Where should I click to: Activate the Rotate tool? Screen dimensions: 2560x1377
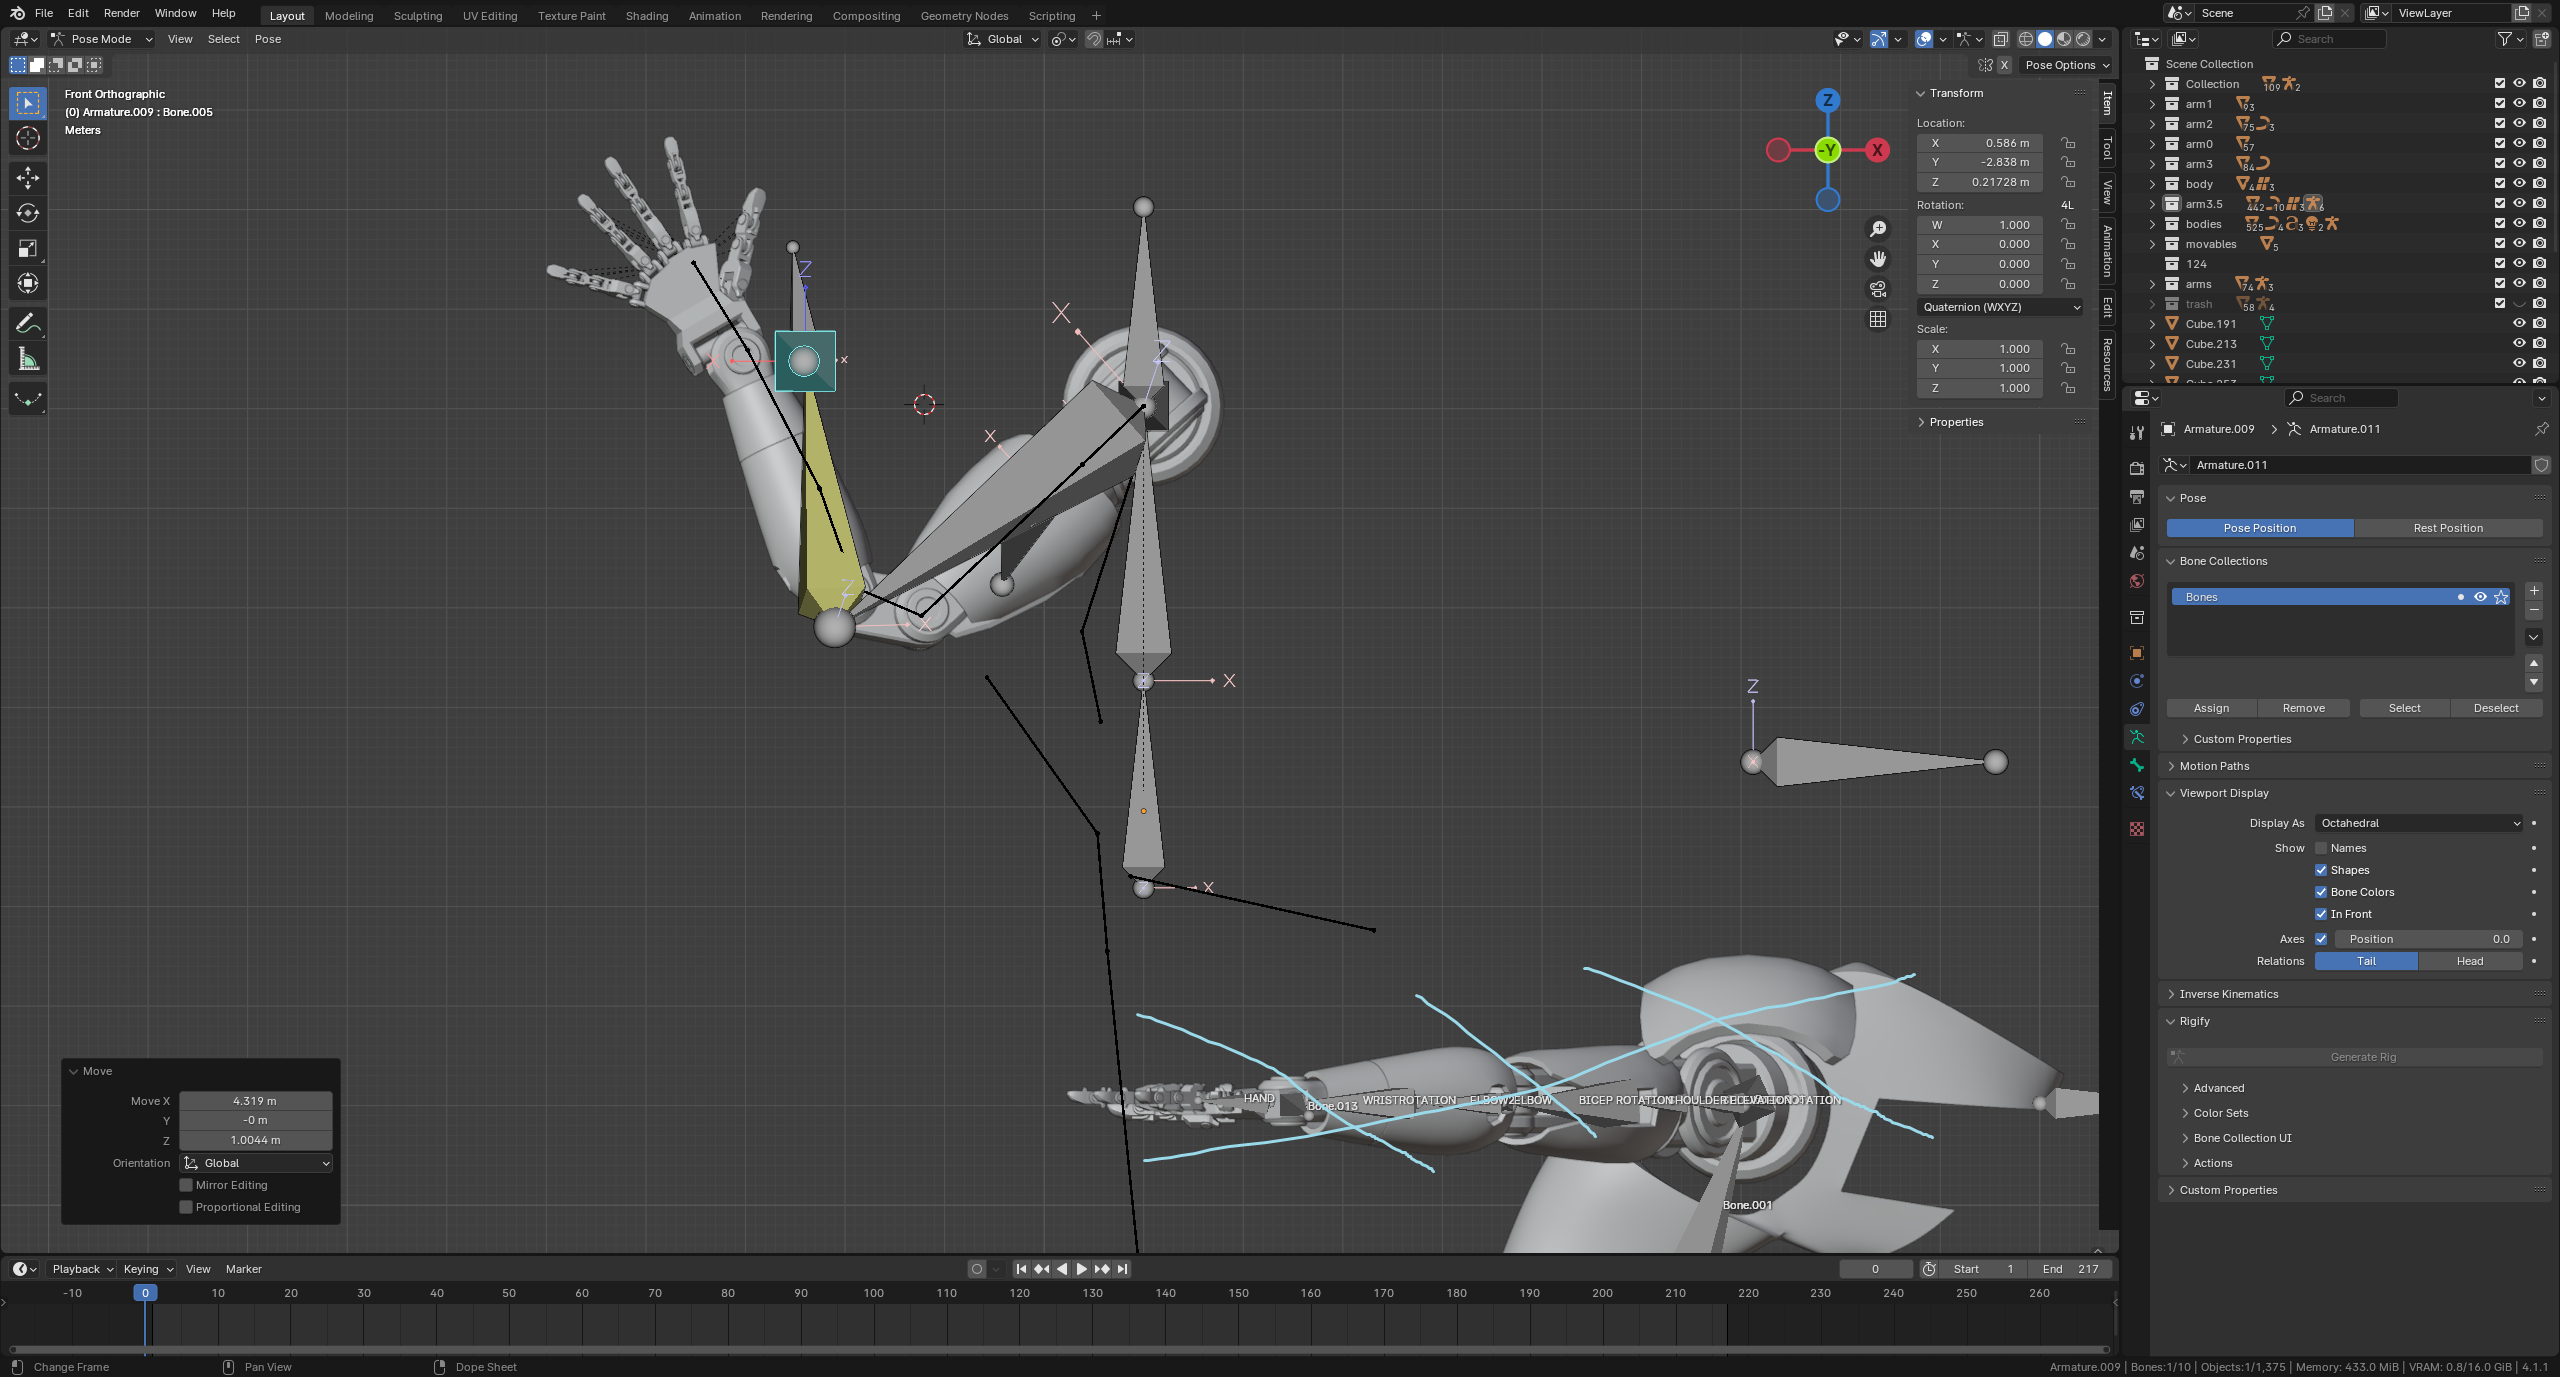click(x=28, y=213)
